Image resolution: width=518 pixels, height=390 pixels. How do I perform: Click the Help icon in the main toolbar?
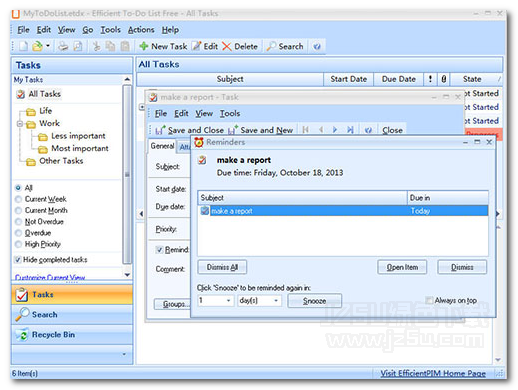pyautogui.click(x=317, y=46)
